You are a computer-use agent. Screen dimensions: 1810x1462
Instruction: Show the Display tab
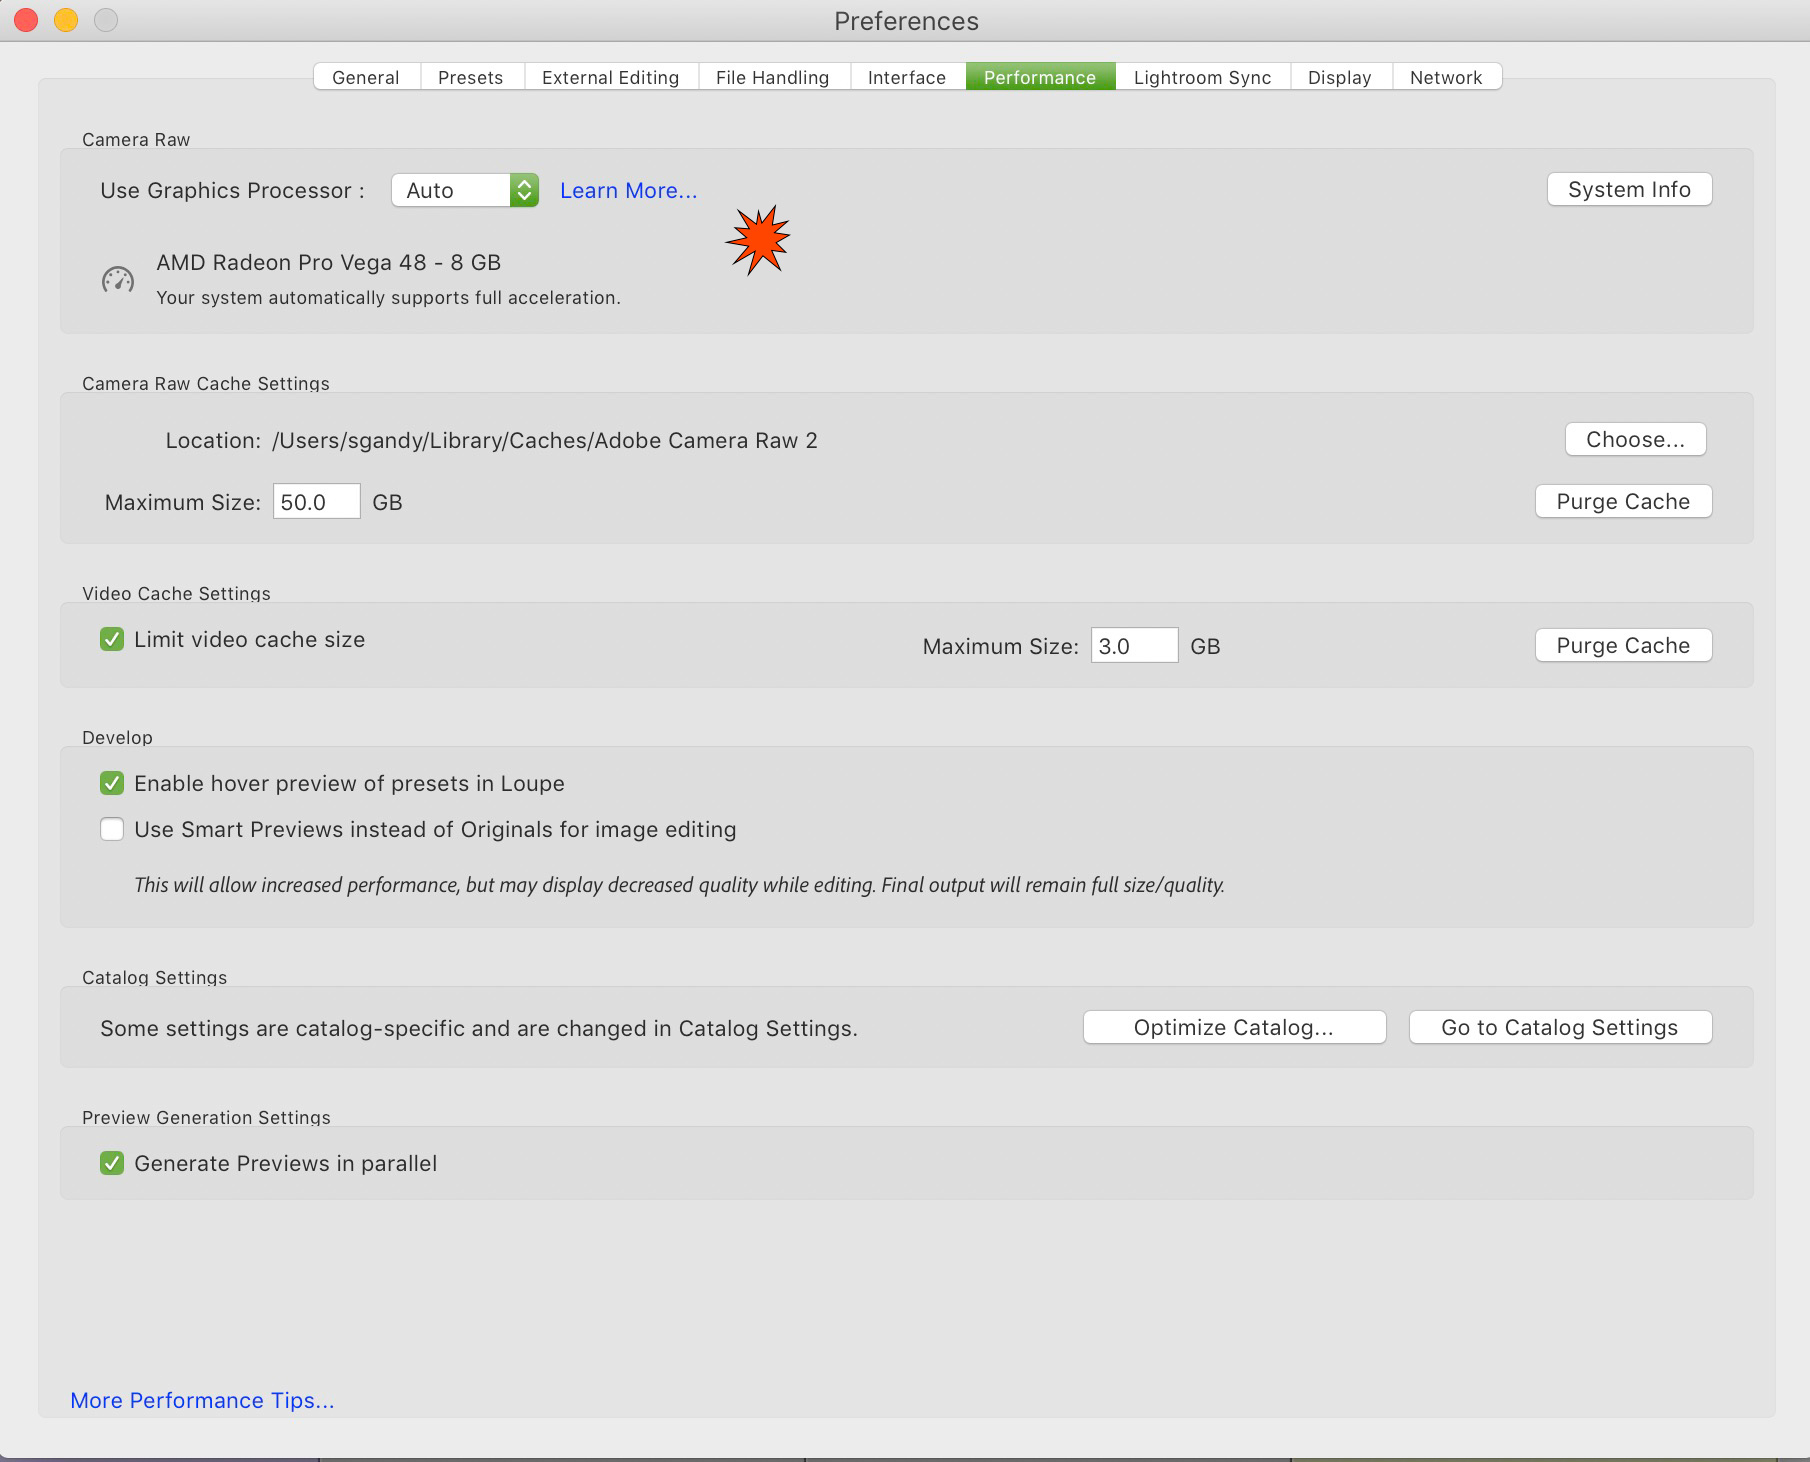[x=1340, y=77]
